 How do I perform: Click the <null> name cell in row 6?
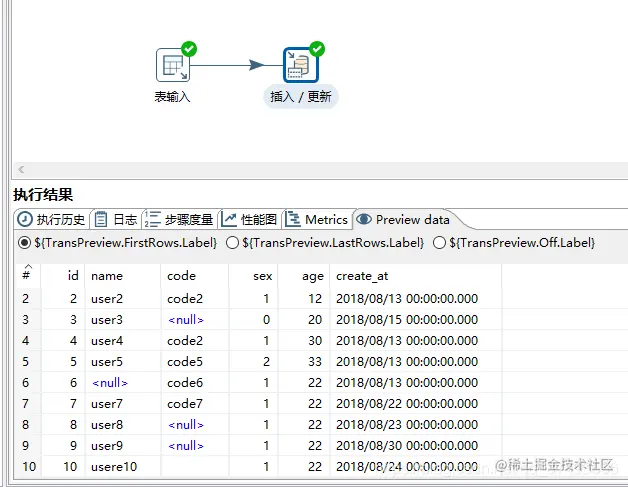(x=123, y=382)
